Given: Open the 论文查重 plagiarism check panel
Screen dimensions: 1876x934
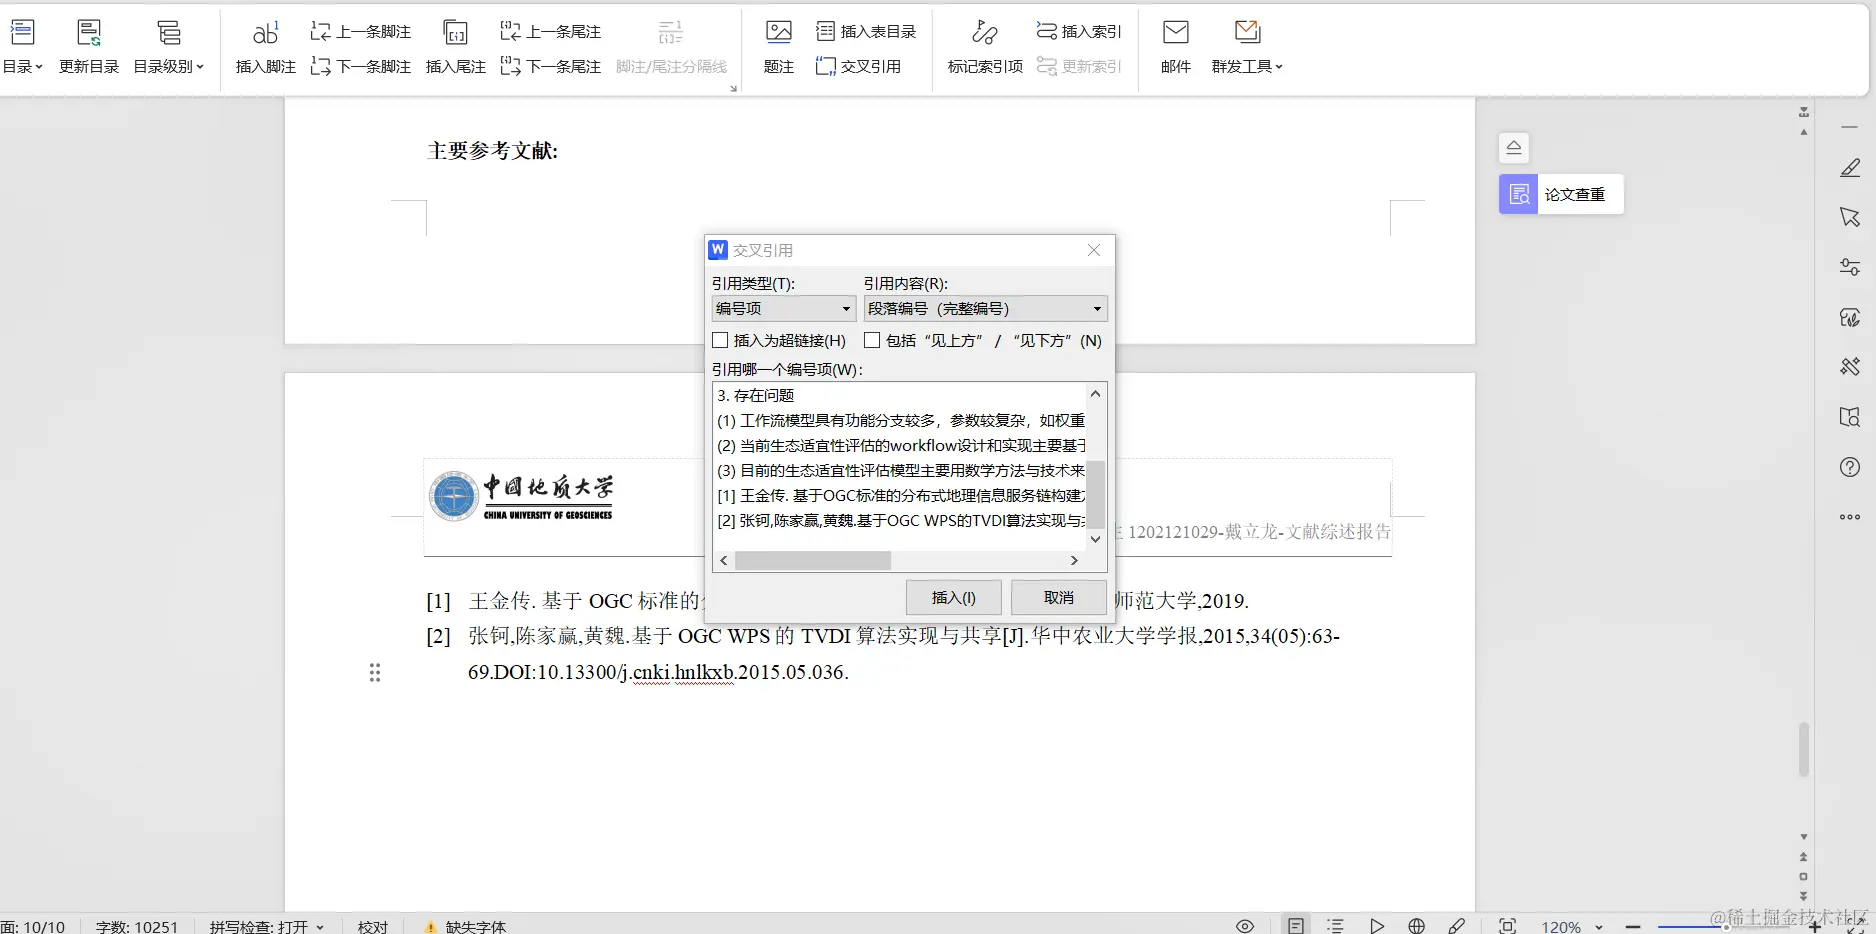Looking at the screenshot, I should point(1560,194).
